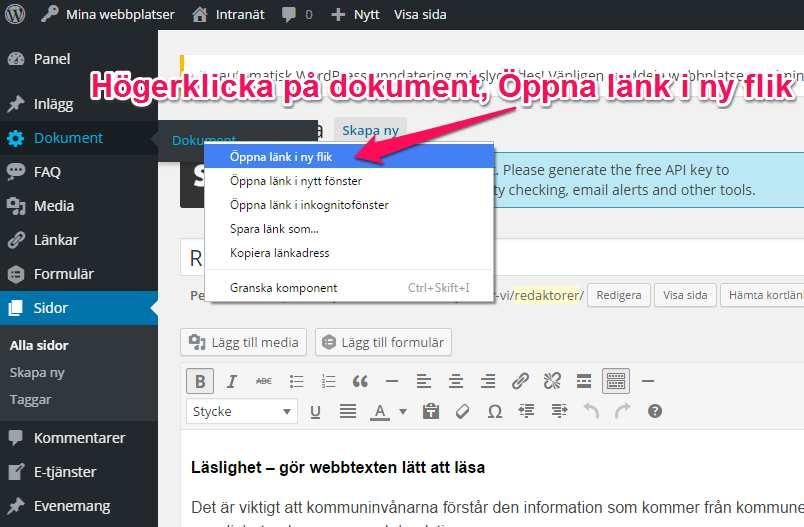Open Mina webbplatser in admin bar
This screenshot has width=804, height=527.
tap(108, 14)
